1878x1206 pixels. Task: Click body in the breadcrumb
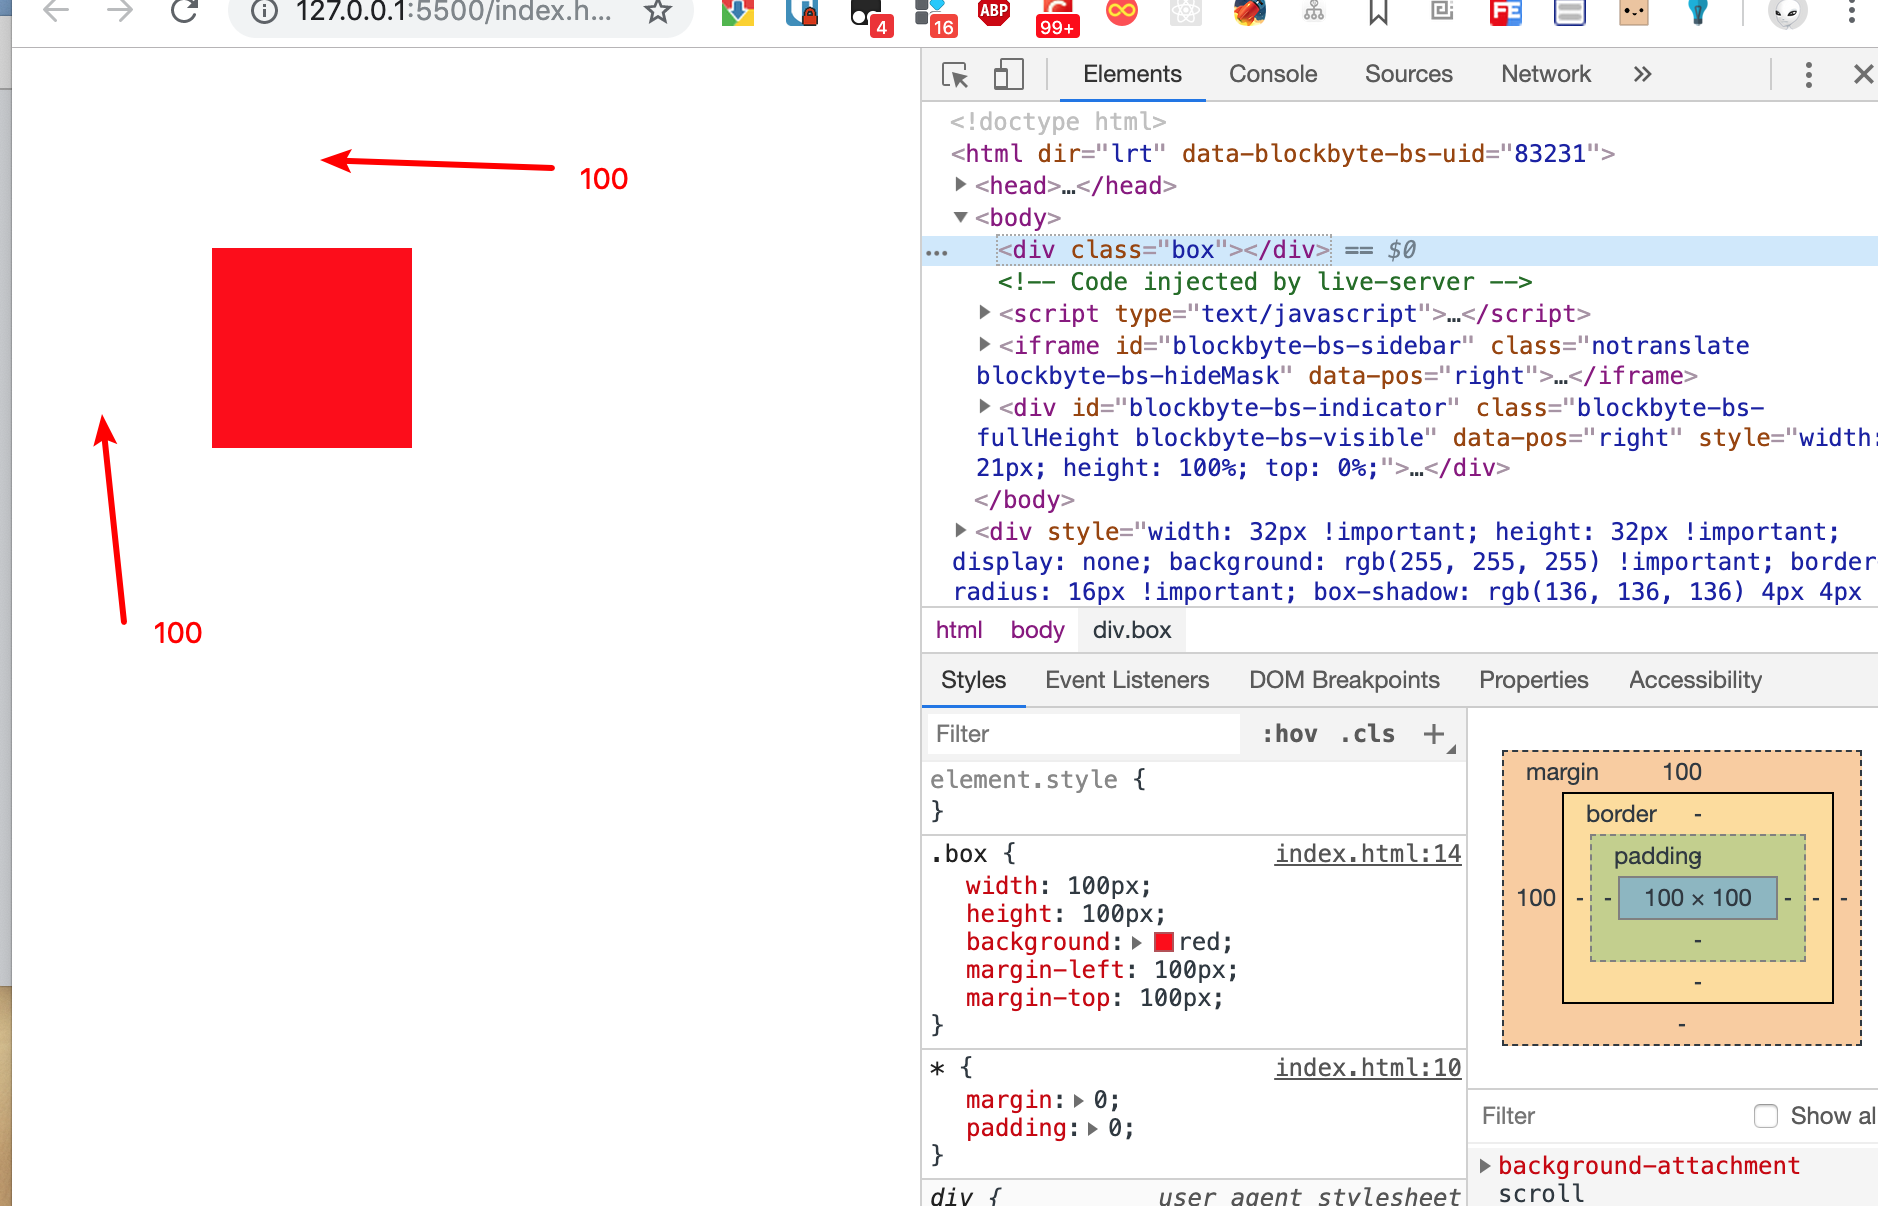click(1037, 630)
